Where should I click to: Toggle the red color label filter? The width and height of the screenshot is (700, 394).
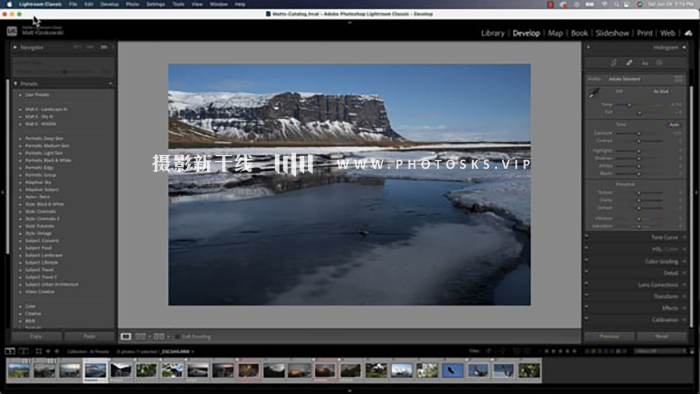[x=588, y=351]
